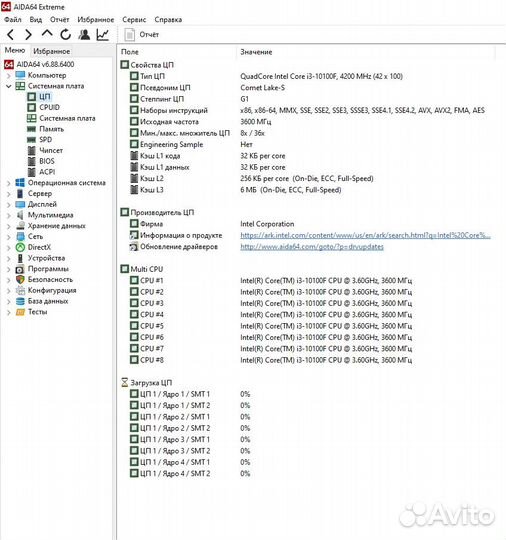Viewport: 506px width, 540px height.
Task: Click the Компьютер monitor icon
Action: tap(20, 75)
